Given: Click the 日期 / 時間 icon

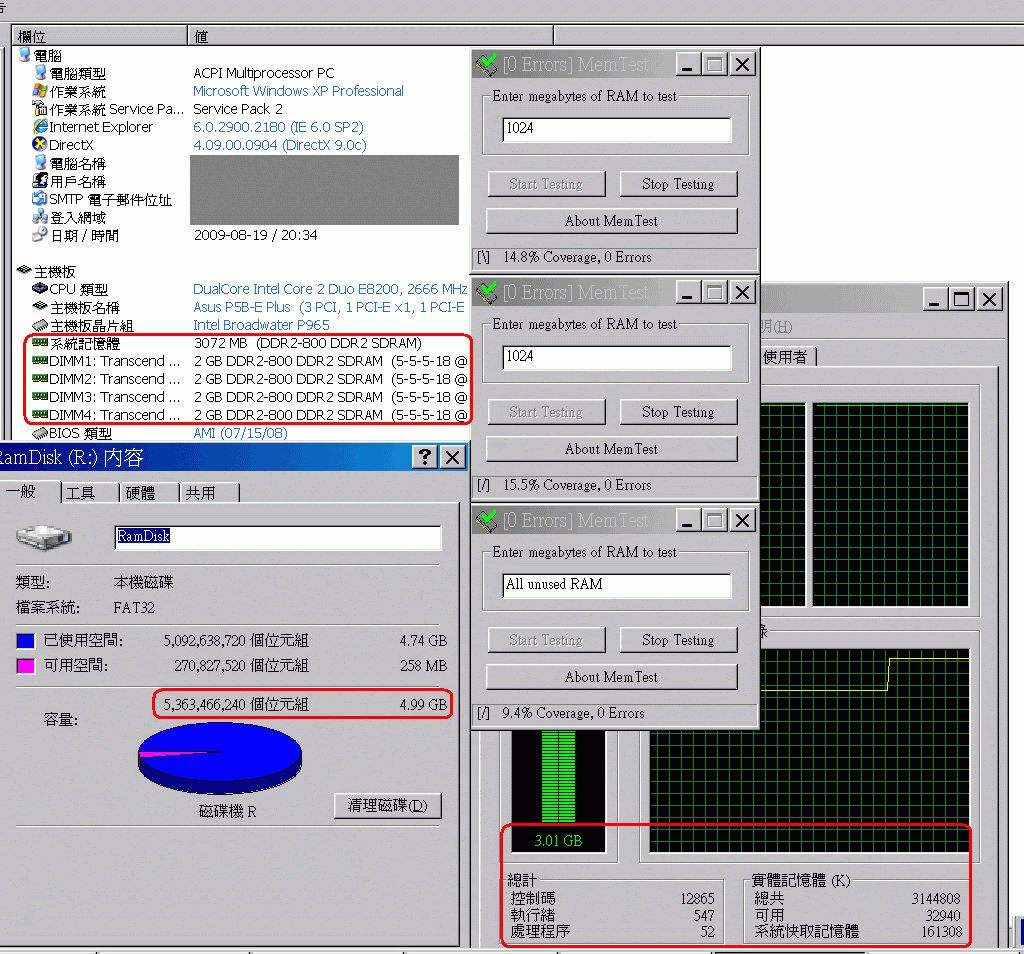Looking at the screenshot, I should [40, 234].
